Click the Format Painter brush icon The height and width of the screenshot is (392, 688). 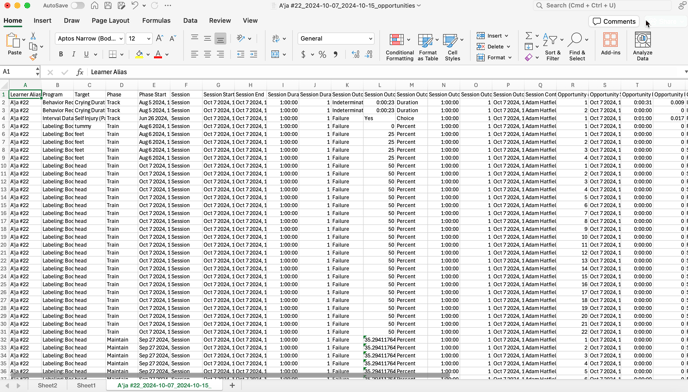point(33,57)
